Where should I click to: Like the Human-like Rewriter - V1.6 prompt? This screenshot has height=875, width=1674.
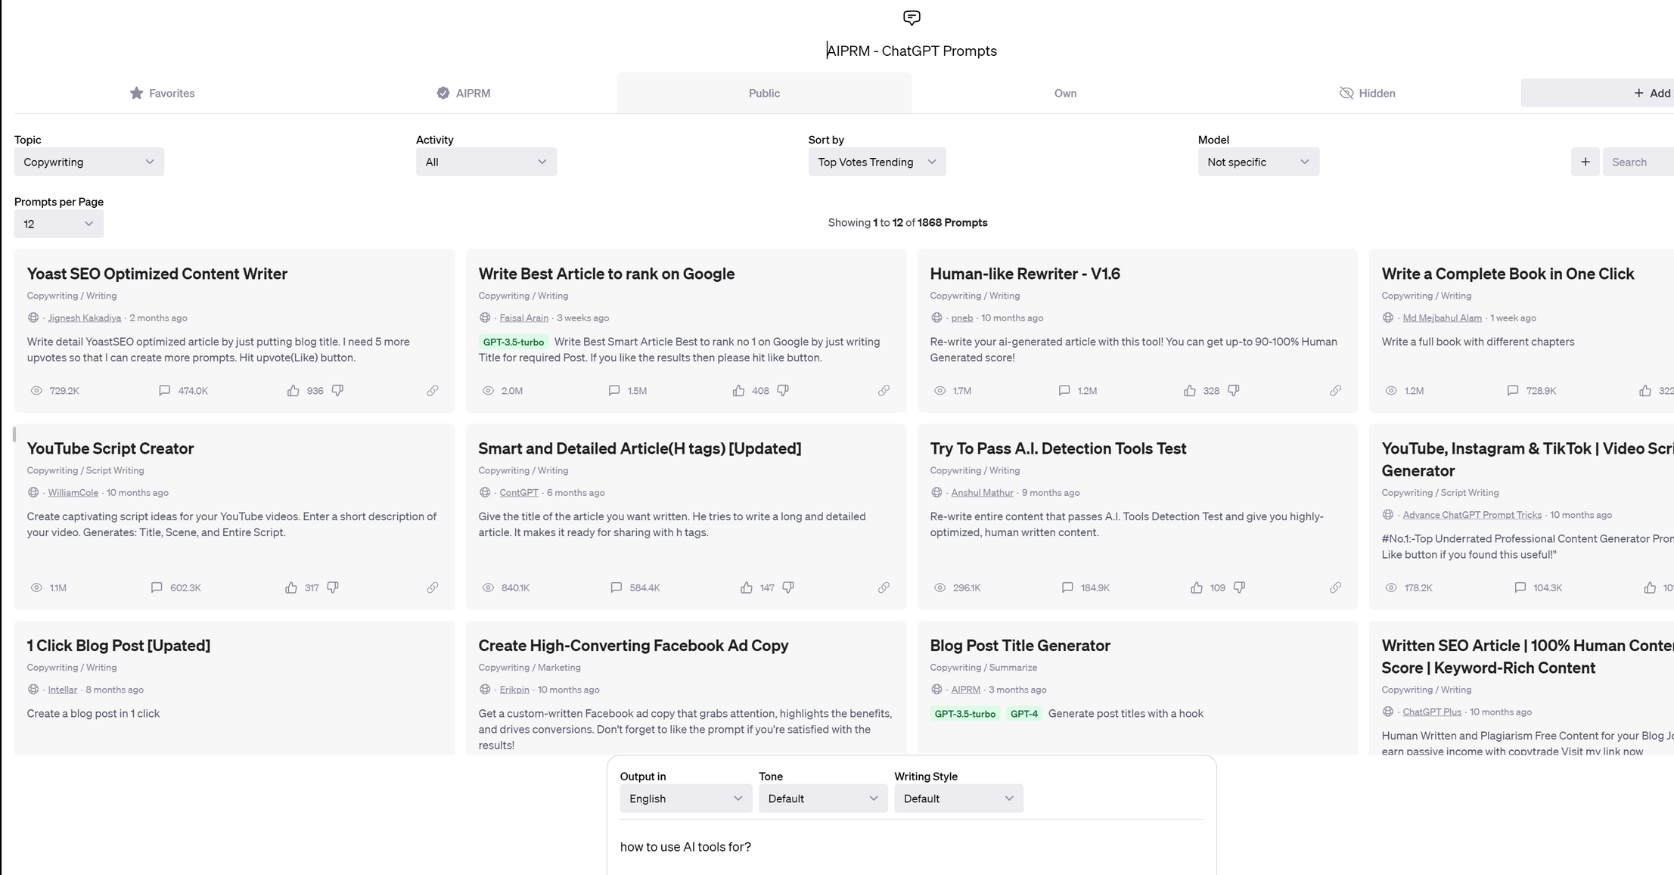pos(1190,391)
